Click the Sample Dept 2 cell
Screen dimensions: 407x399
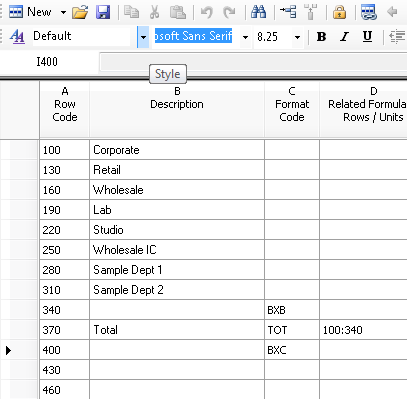(x=177, y=290)
